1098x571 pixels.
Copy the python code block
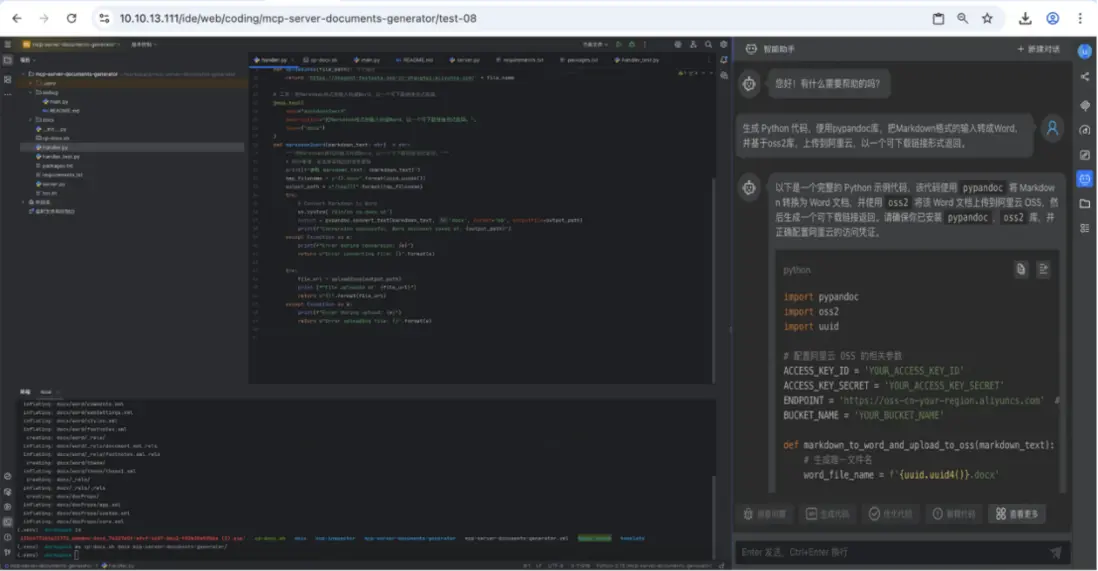coord(1021,269)
